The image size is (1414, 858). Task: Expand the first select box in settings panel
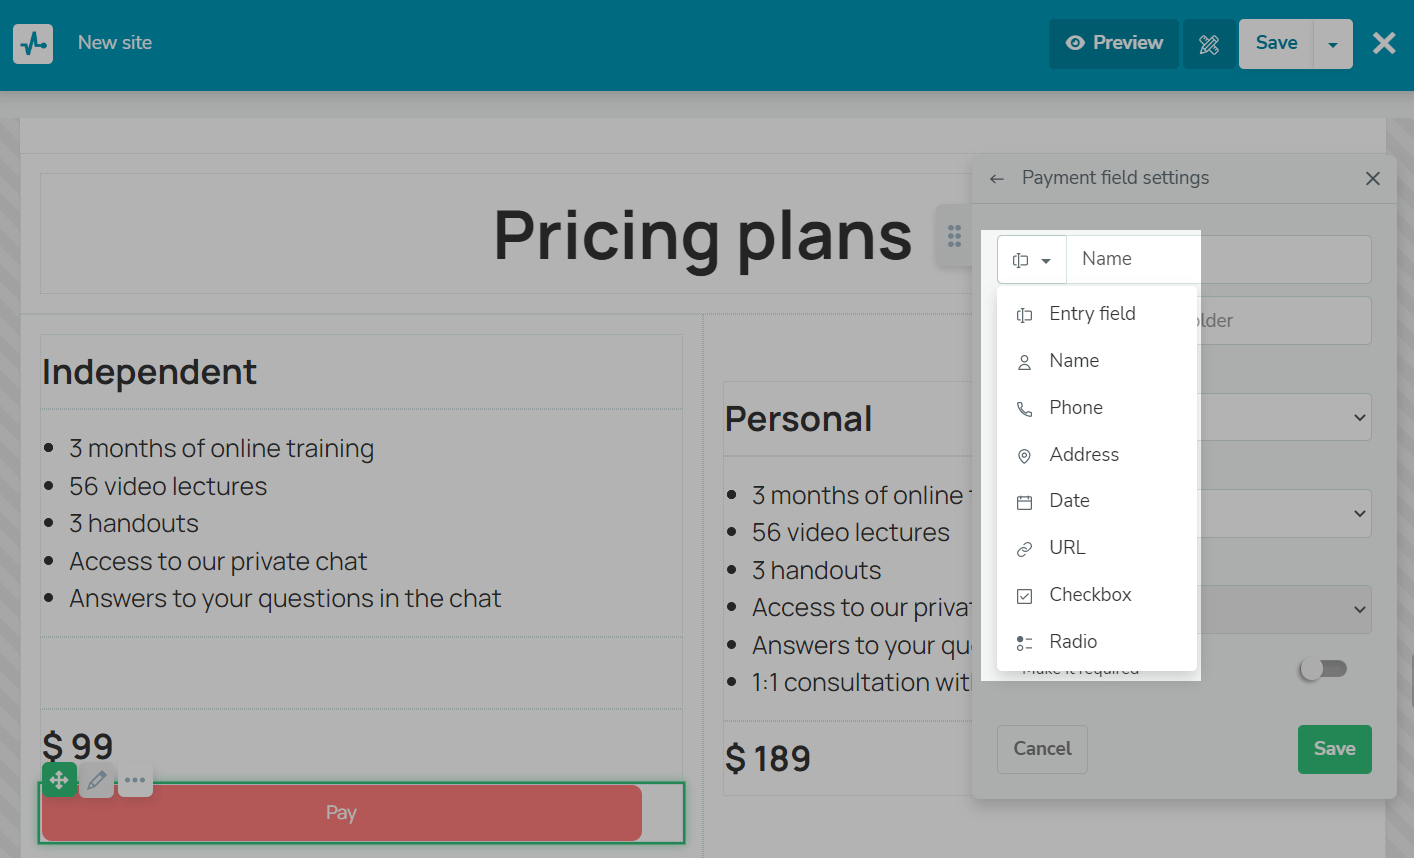coord(1284,417)
